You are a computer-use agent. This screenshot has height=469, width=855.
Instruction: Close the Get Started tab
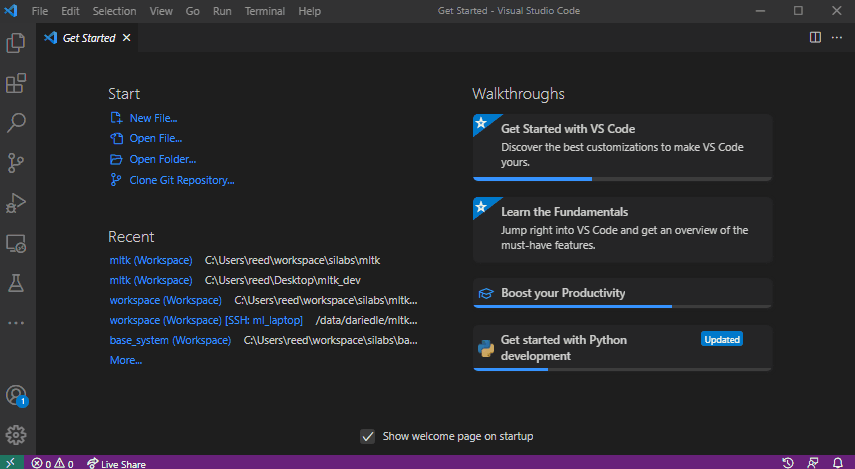[x=126, y=38]
